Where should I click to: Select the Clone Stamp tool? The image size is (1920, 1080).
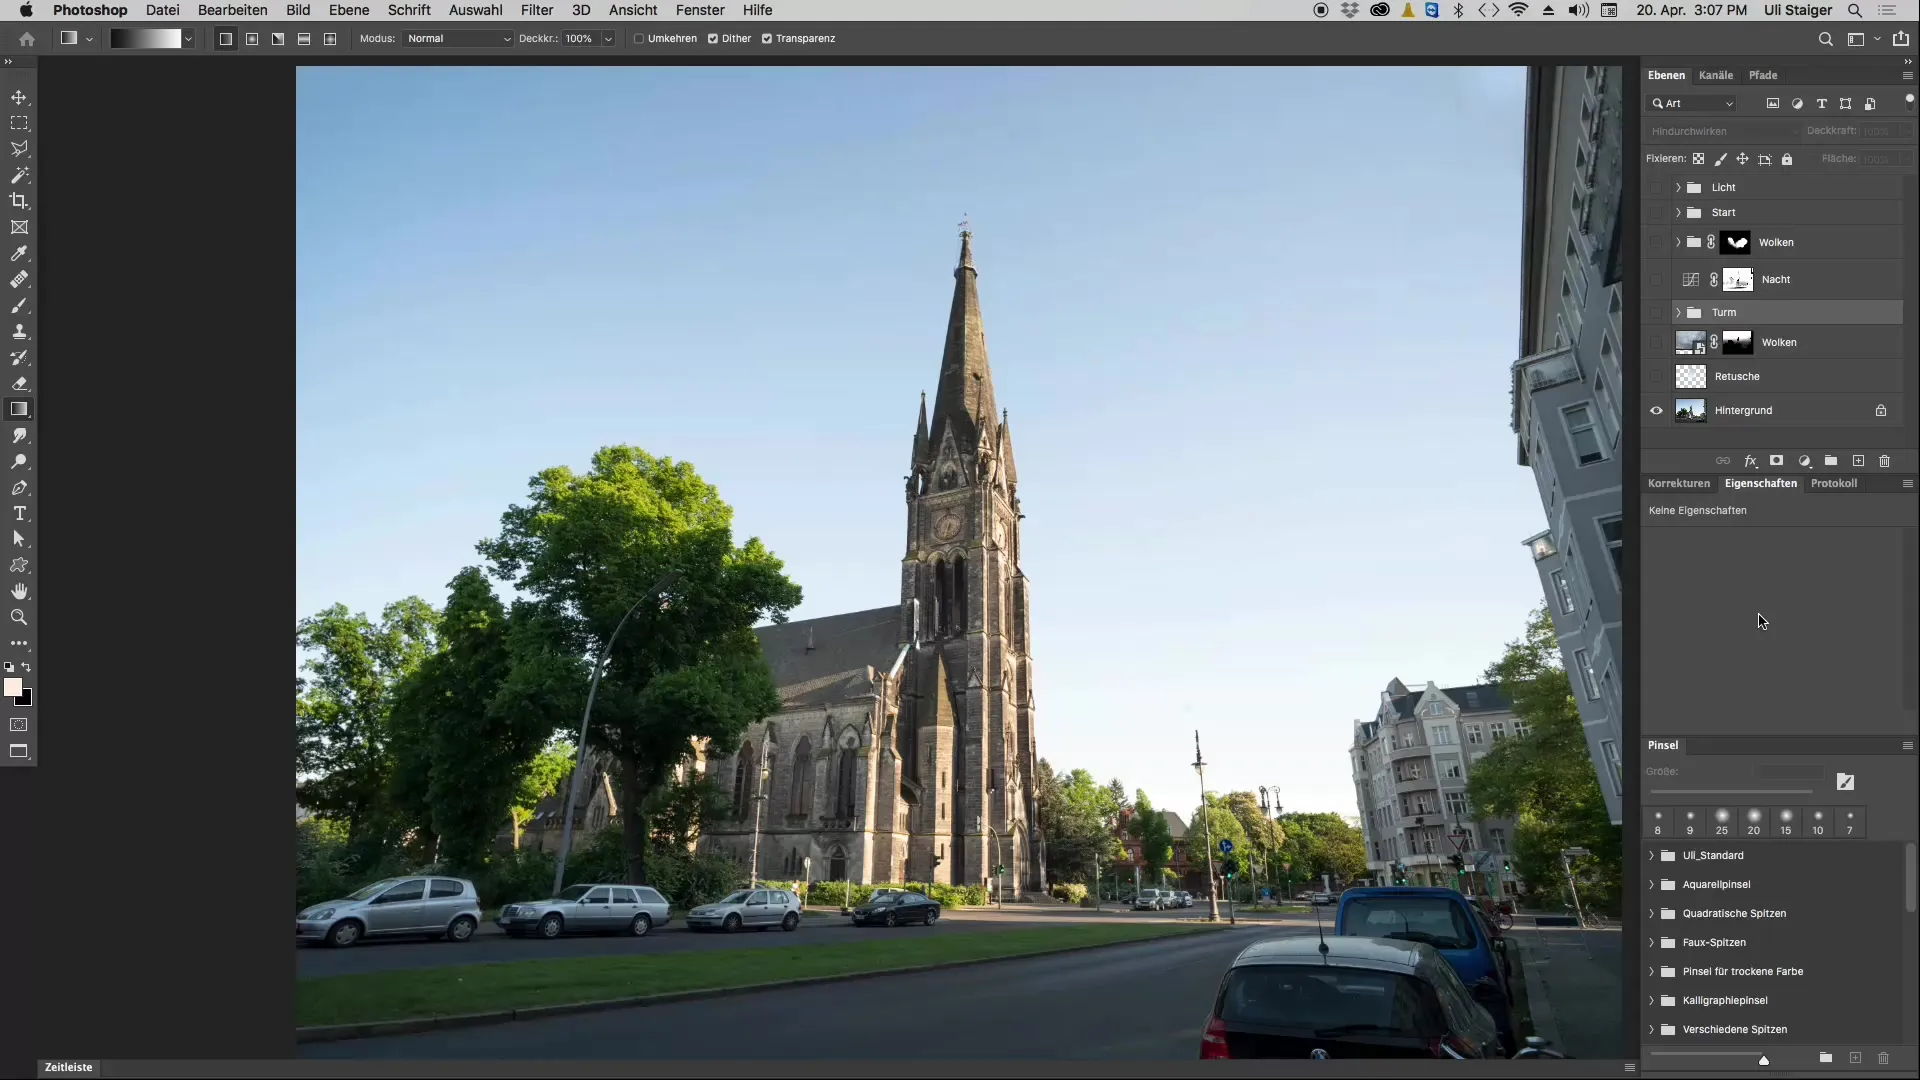coord(19,332)
